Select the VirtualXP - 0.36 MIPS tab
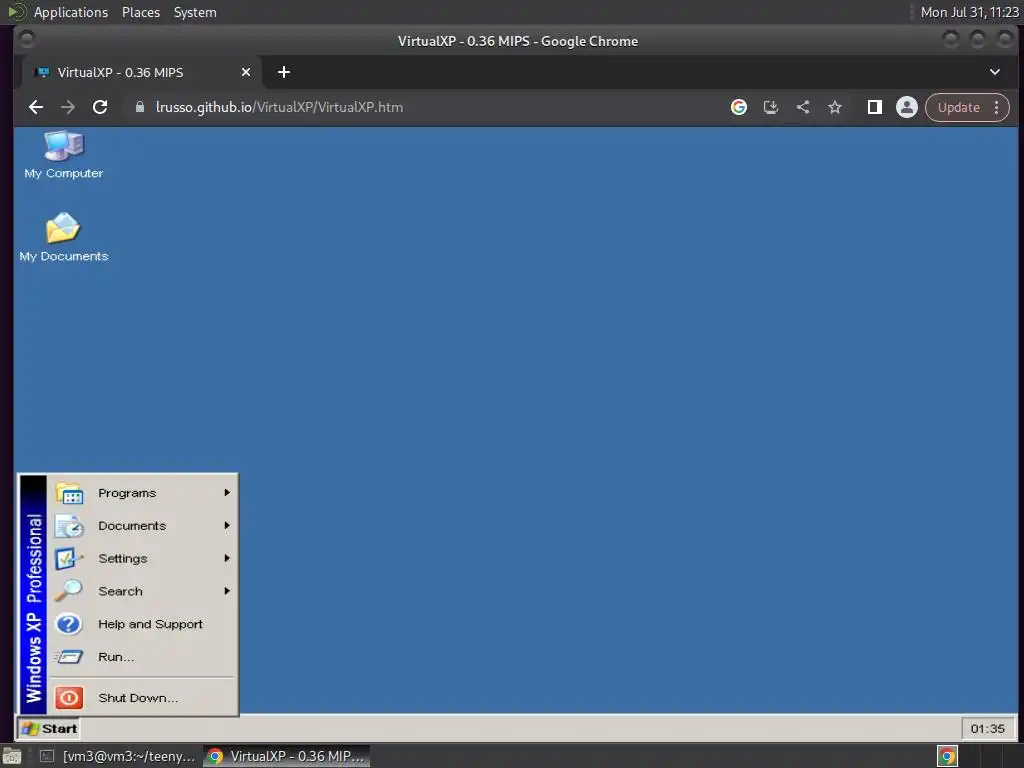 pyautogui.click(x=142, y=72)
